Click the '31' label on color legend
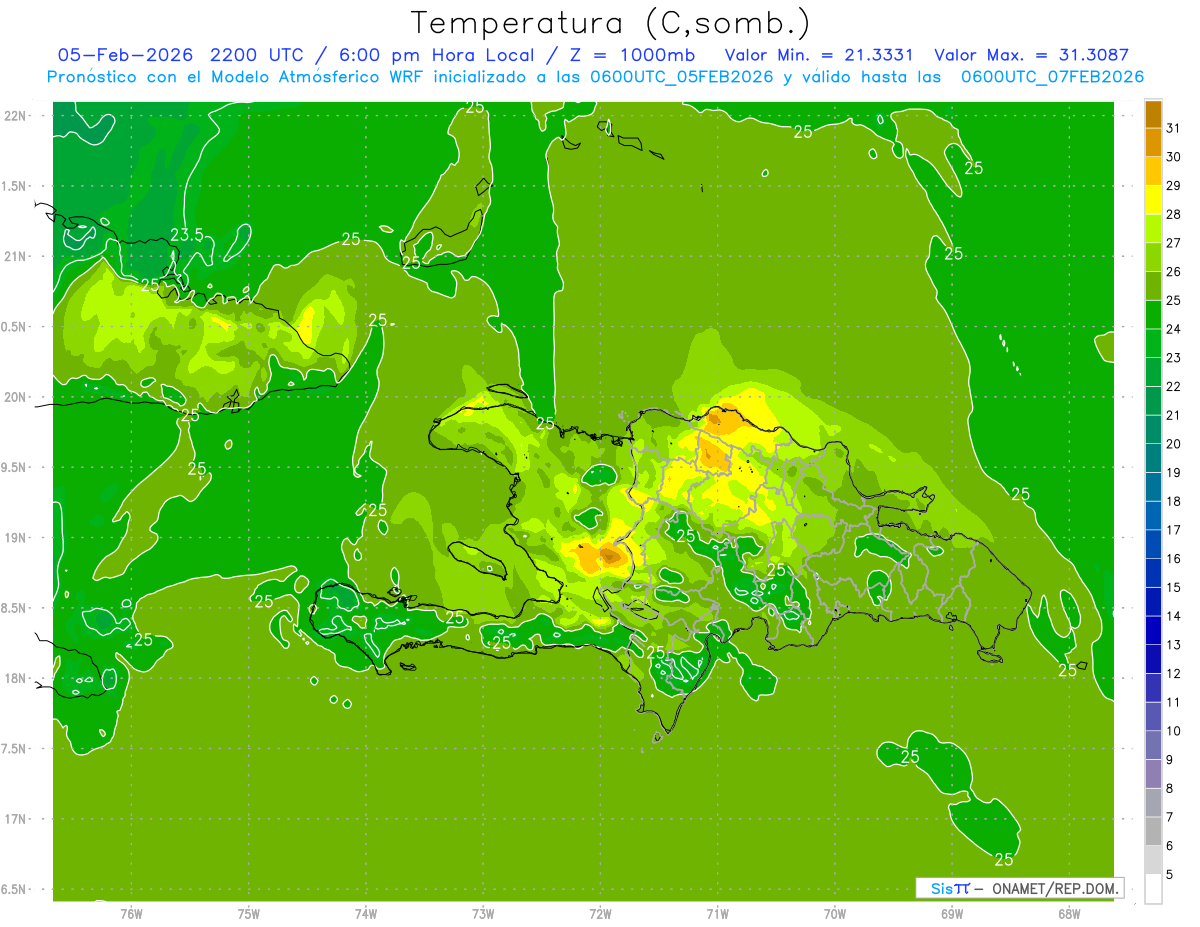This screenshot has width=1200, height=927. 1173,128
